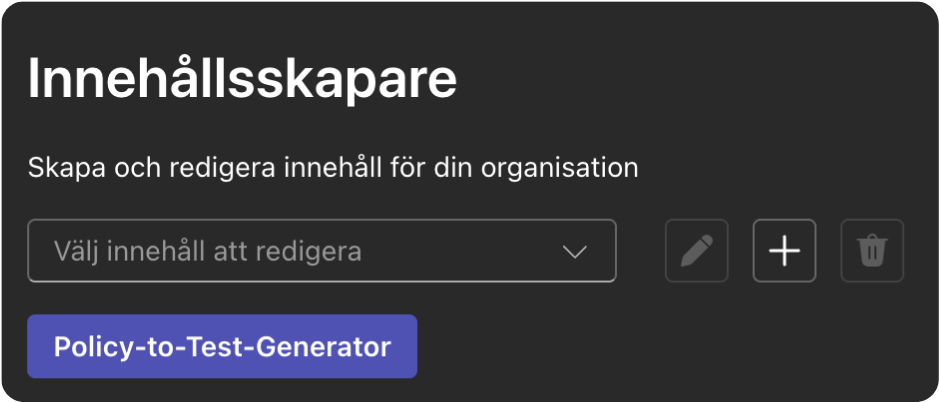The image size is (940, 402).
Task: Select the purple Policy-to-Test-Generator item
Action: (x=222, y=347)
